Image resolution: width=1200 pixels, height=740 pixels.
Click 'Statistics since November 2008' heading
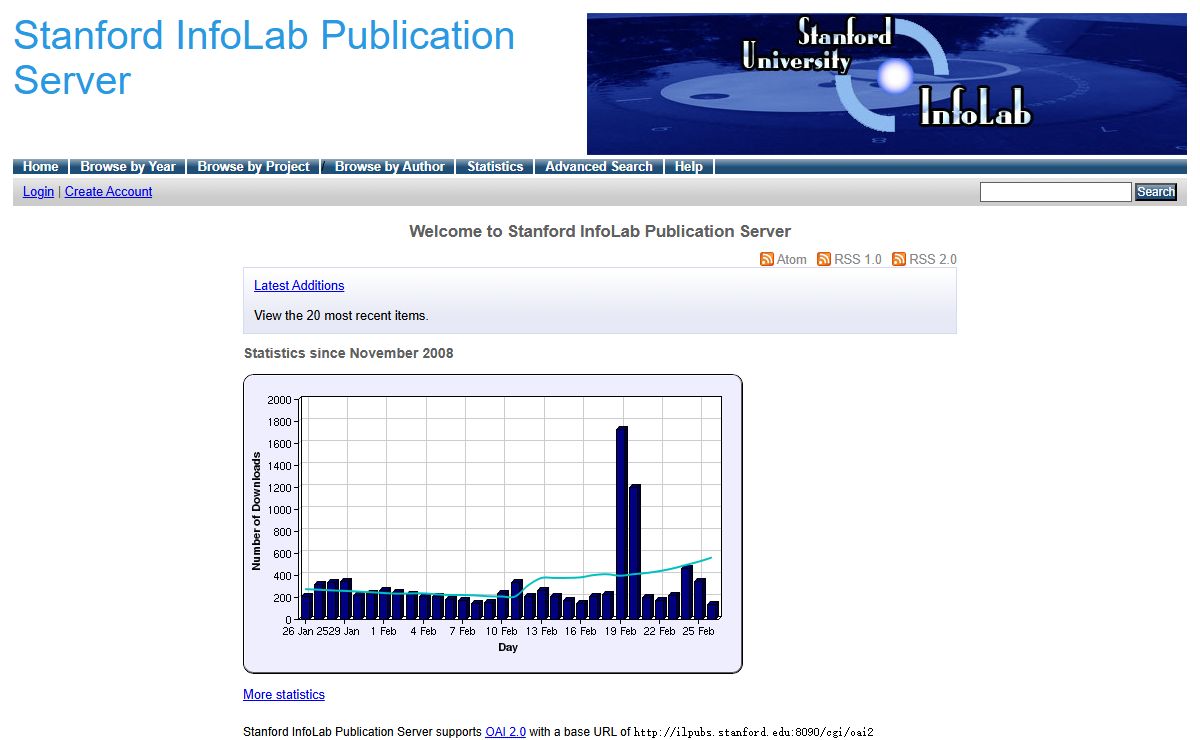349,353
